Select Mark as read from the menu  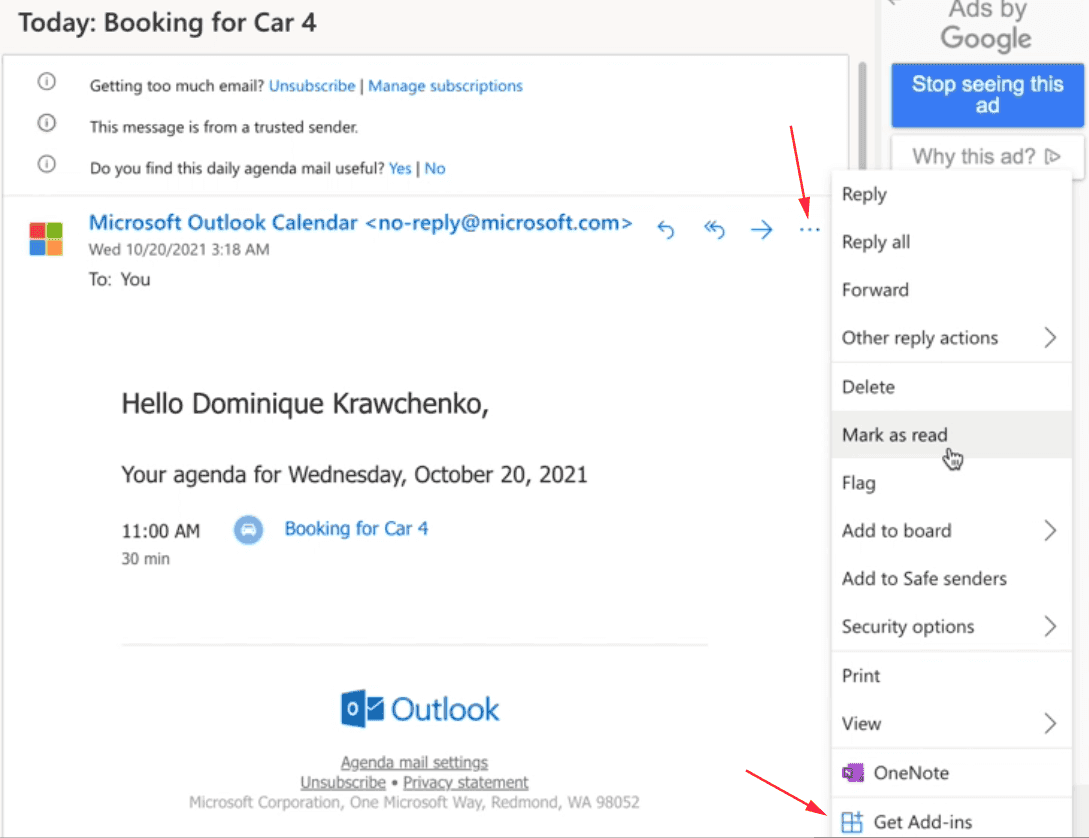click(x=894, y=435)
